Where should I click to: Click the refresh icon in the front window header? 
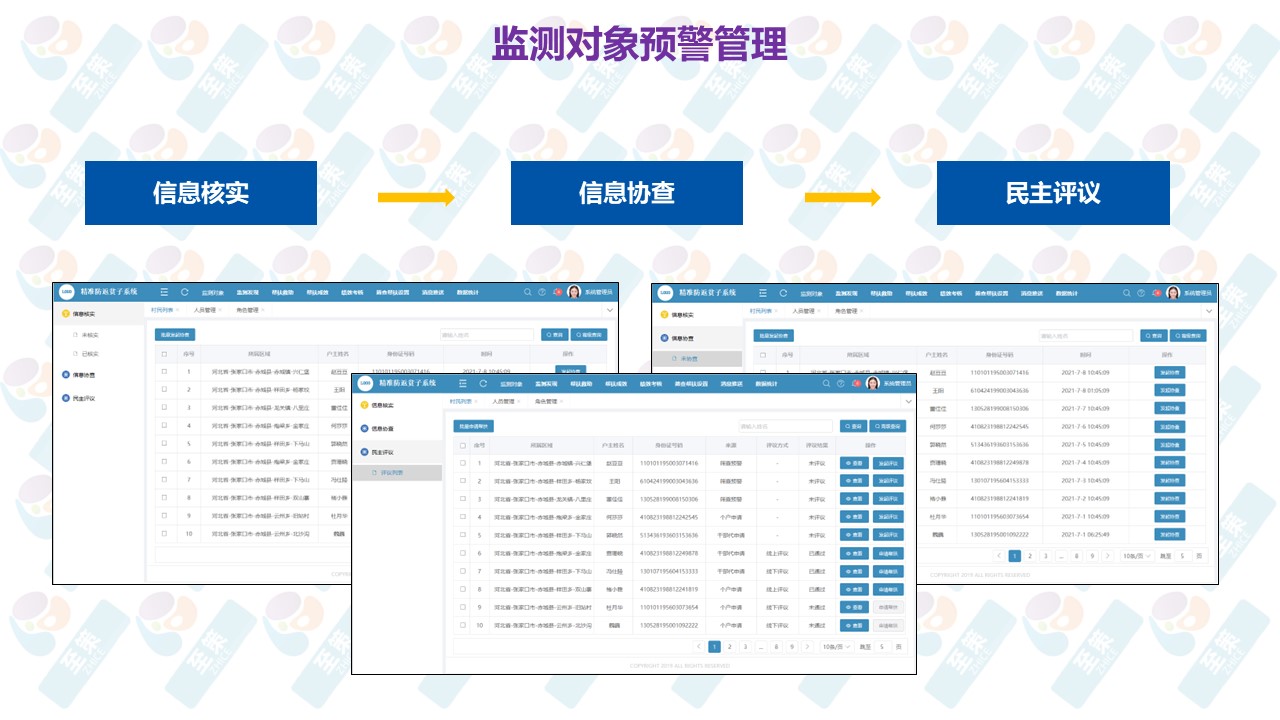483,383
